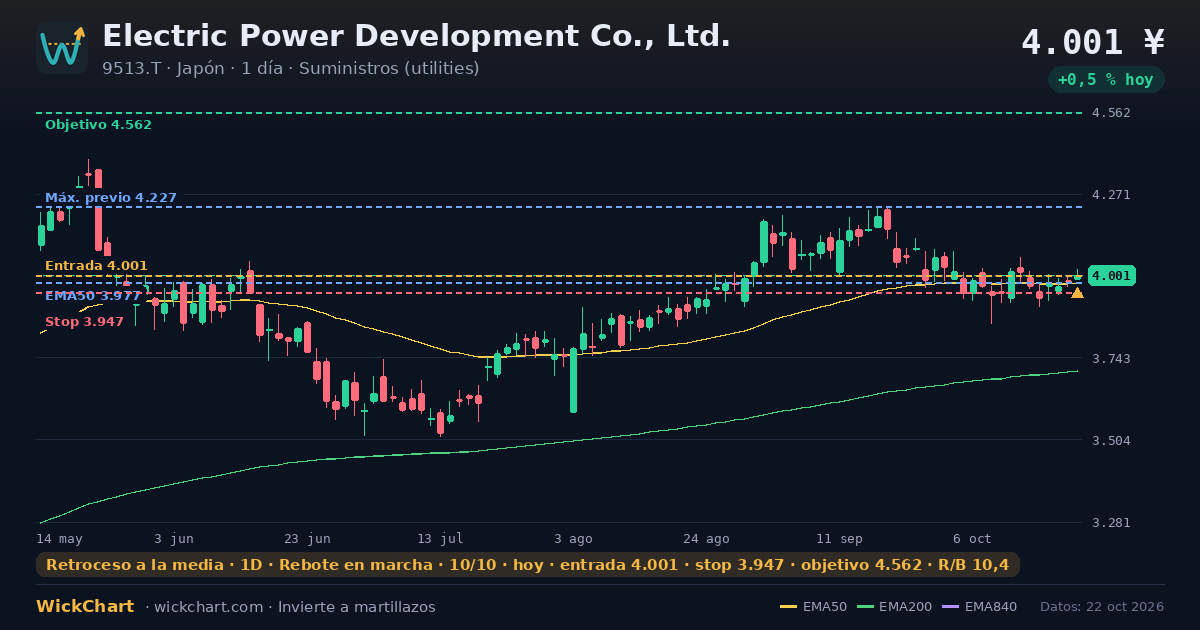Image resolution: width=1200 pixels, height=630 pixels.
Task: Click the 6 oct date label
Action: pyautogui.click(x=972, y=538)
